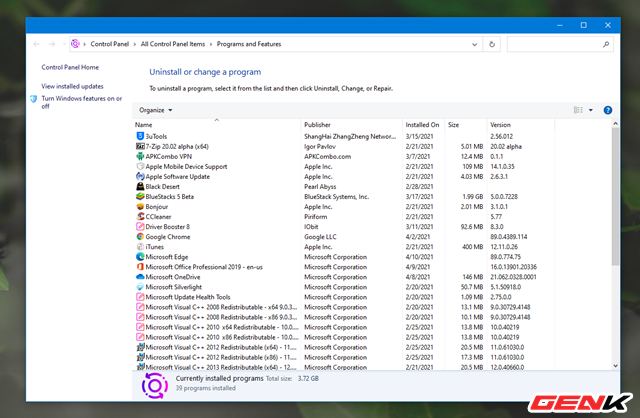Open Control Panel Home link

pos(70,67)
